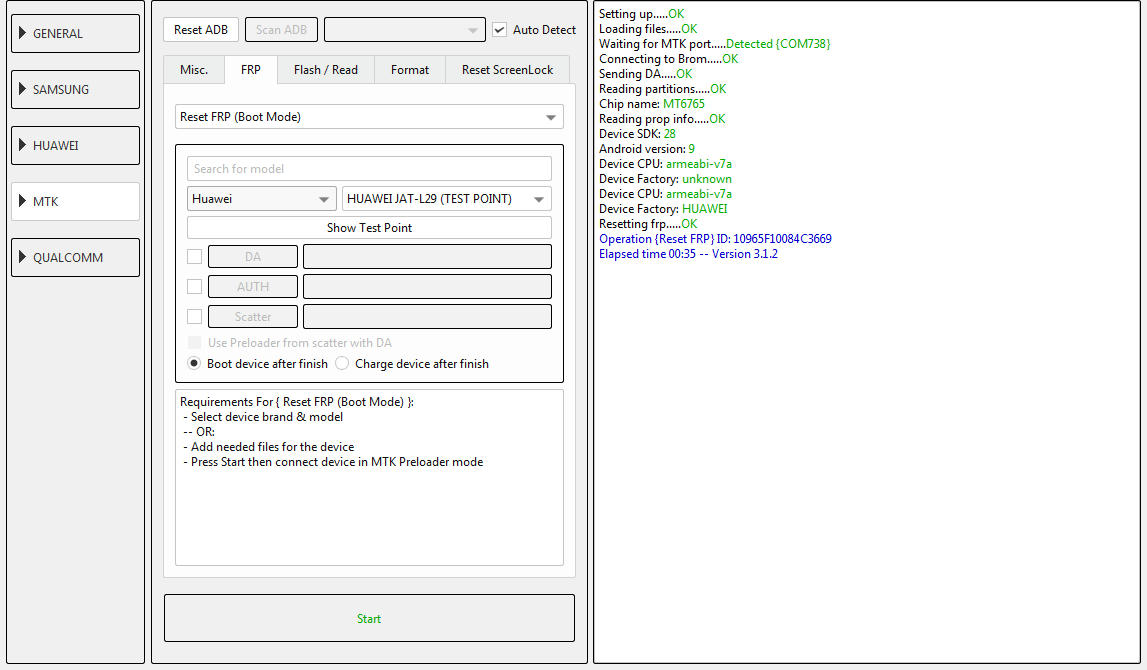Click the Search for model field
1147x670 pixels.
coord(369,169)
